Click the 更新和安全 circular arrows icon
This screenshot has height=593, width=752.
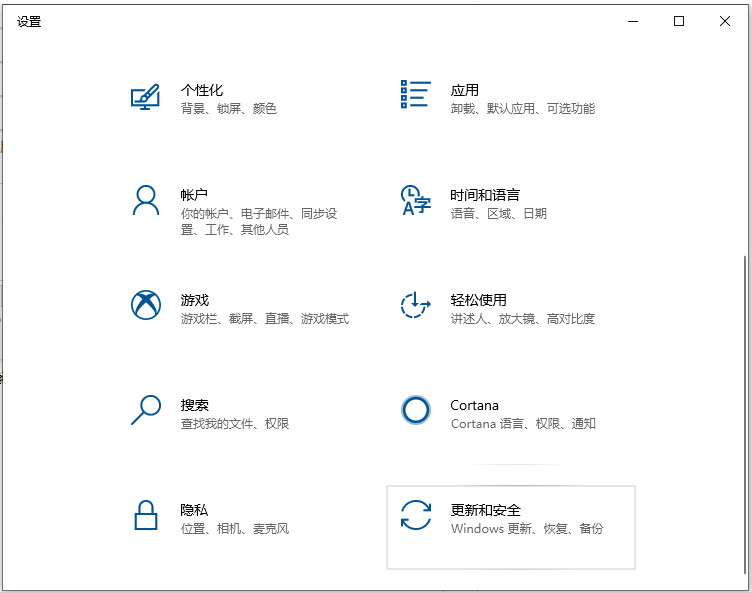coord(415,516)
